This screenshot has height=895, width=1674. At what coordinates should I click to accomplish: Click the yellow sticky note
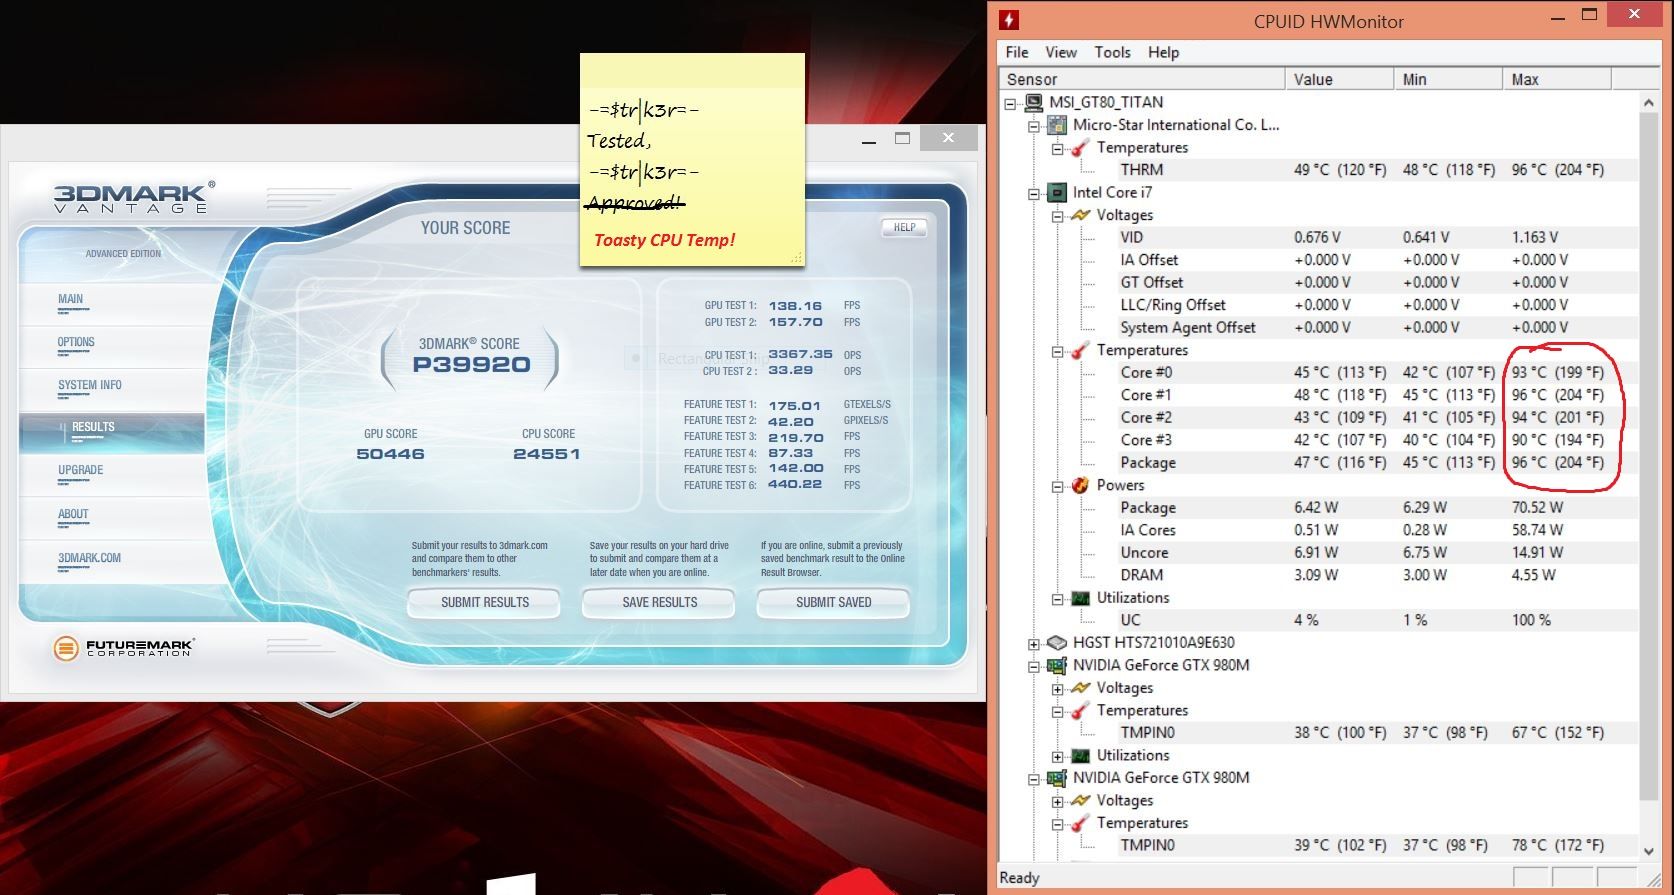click(x=692, y=160)
